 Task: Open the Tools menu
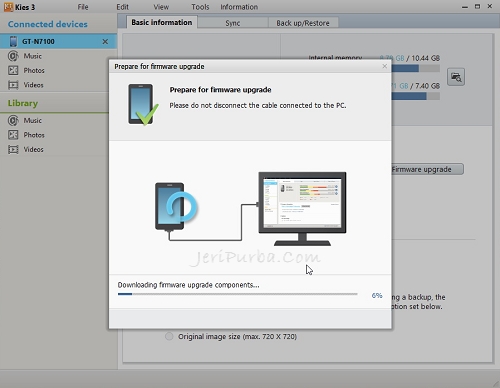200,7
